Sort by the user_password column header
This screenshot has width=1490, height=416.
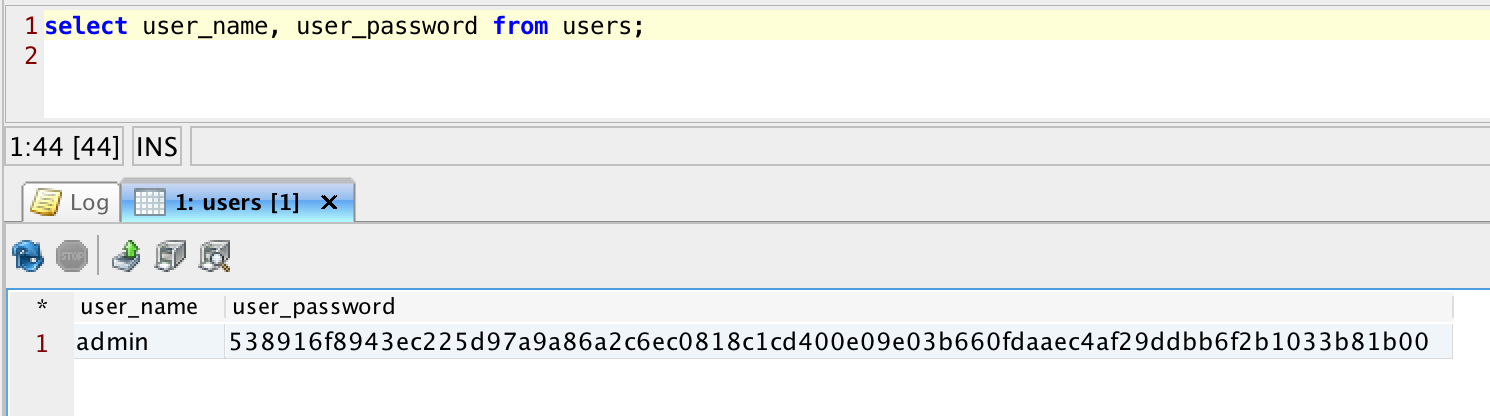(x=312, y=307)
